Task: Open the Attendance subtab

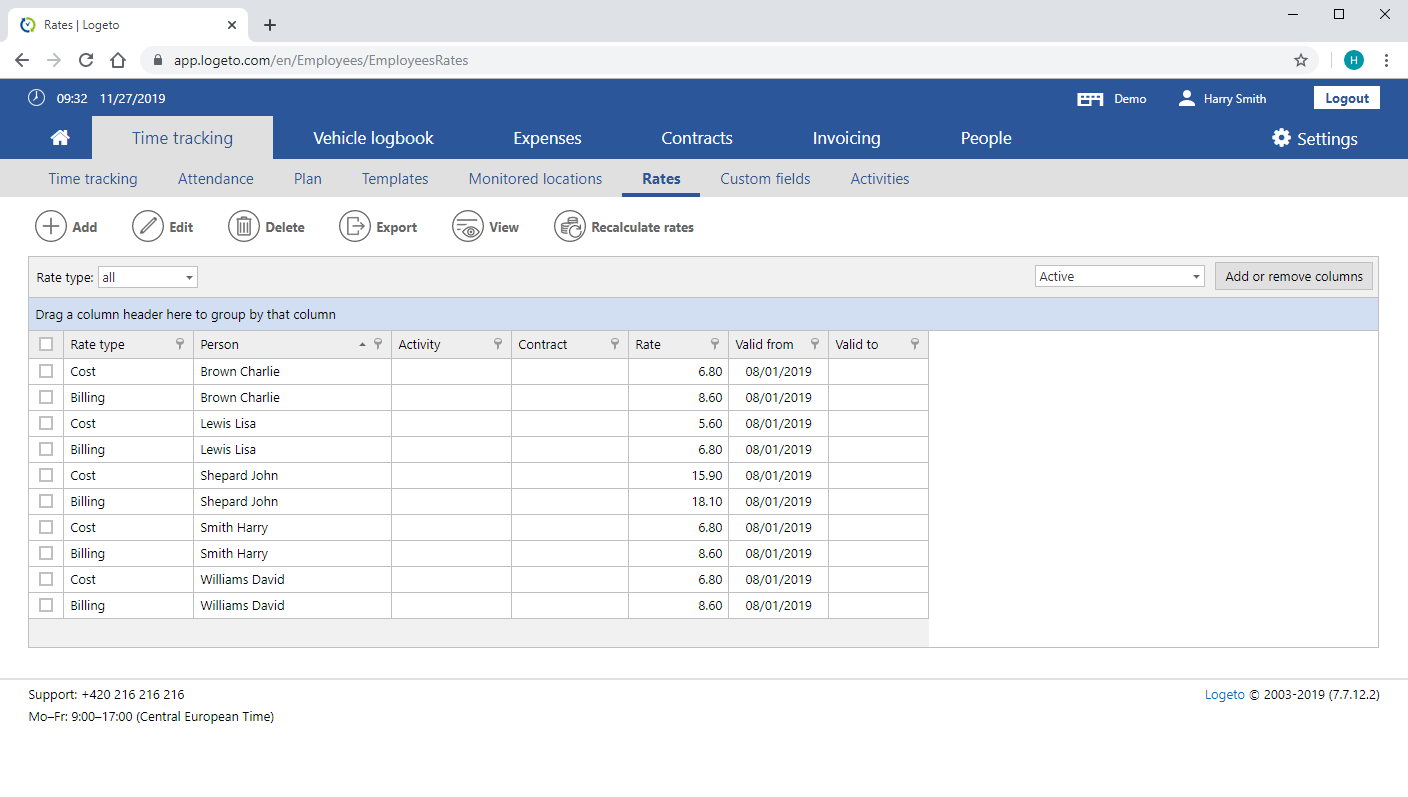Action: tap(216, 179)
